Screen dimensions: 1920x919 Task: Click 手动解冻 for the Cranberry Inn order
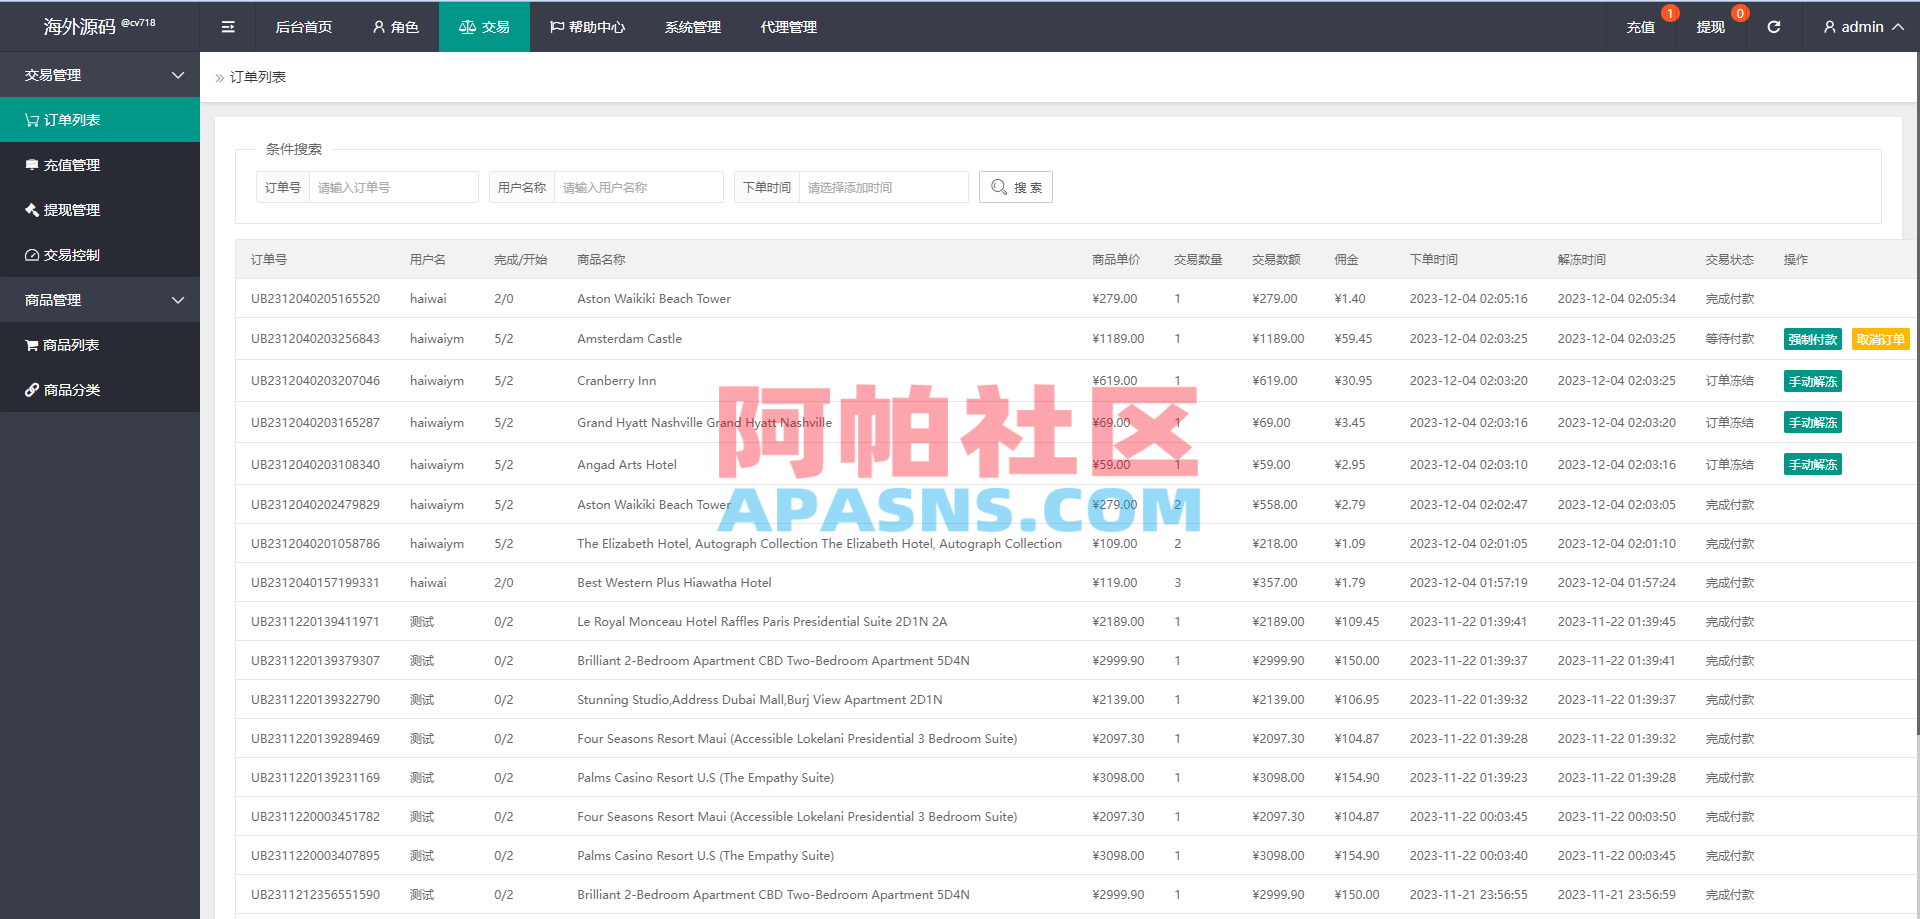point(1811,381)
